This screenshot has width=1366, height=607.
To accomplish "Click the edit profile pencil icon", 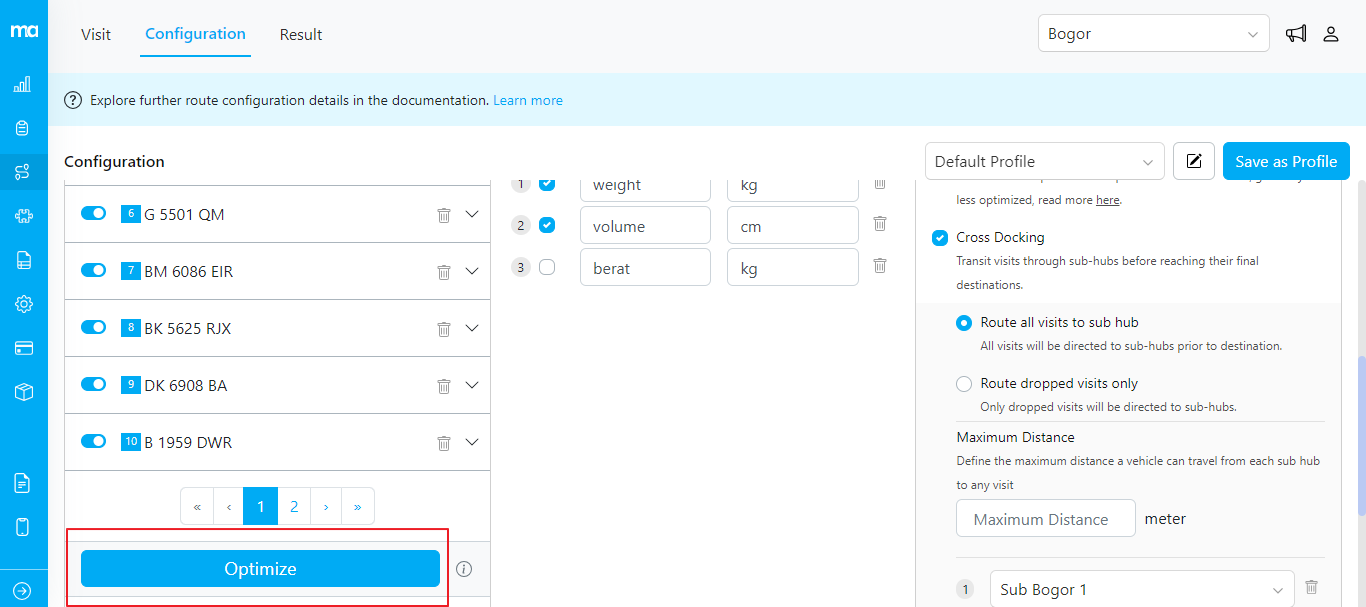I will coord(1193,161).
